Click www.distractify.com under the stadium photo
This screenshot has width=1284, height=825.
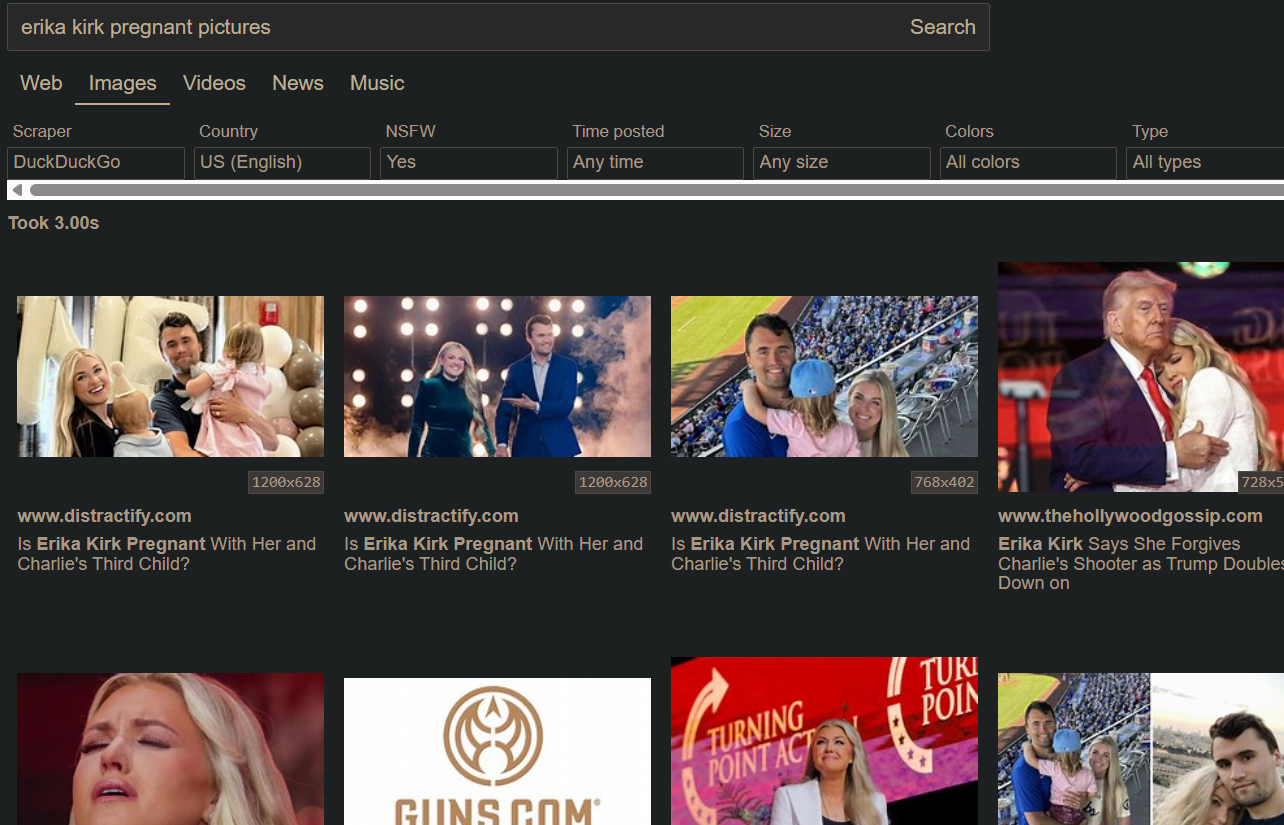point(758,516)
